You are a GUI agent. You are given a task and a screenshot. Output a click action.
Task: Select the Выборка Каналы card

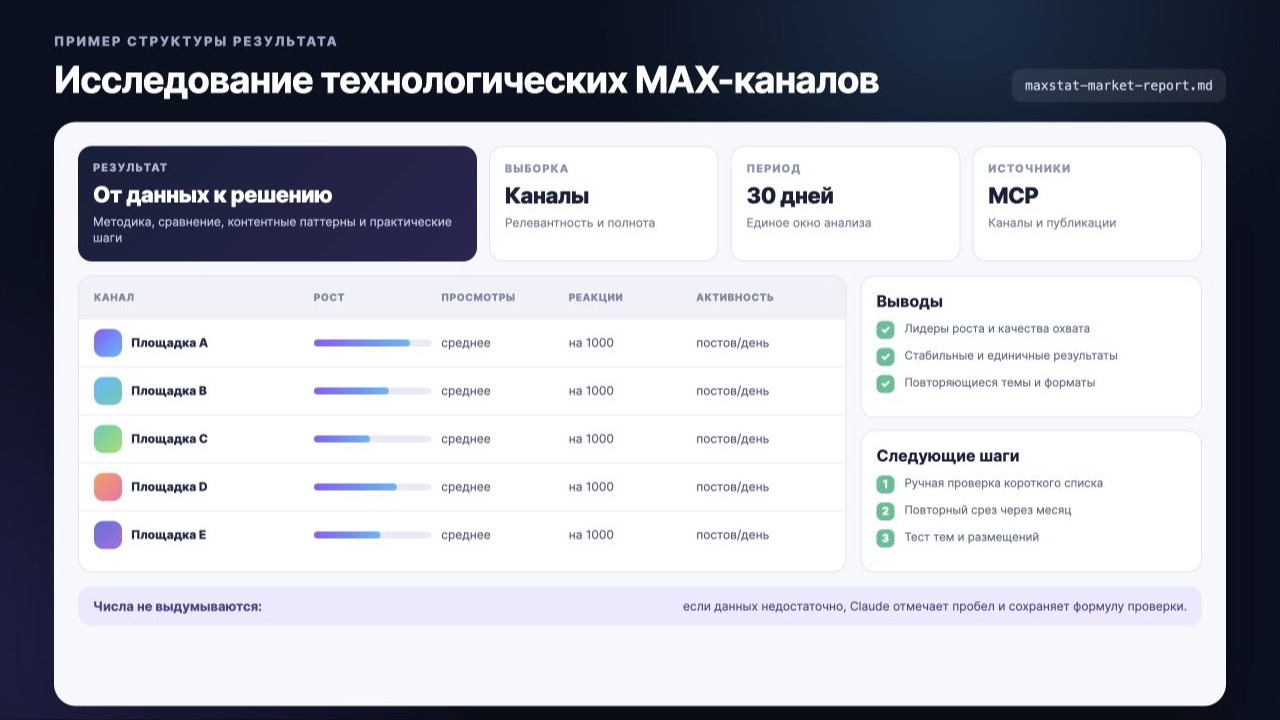point(603,204)
